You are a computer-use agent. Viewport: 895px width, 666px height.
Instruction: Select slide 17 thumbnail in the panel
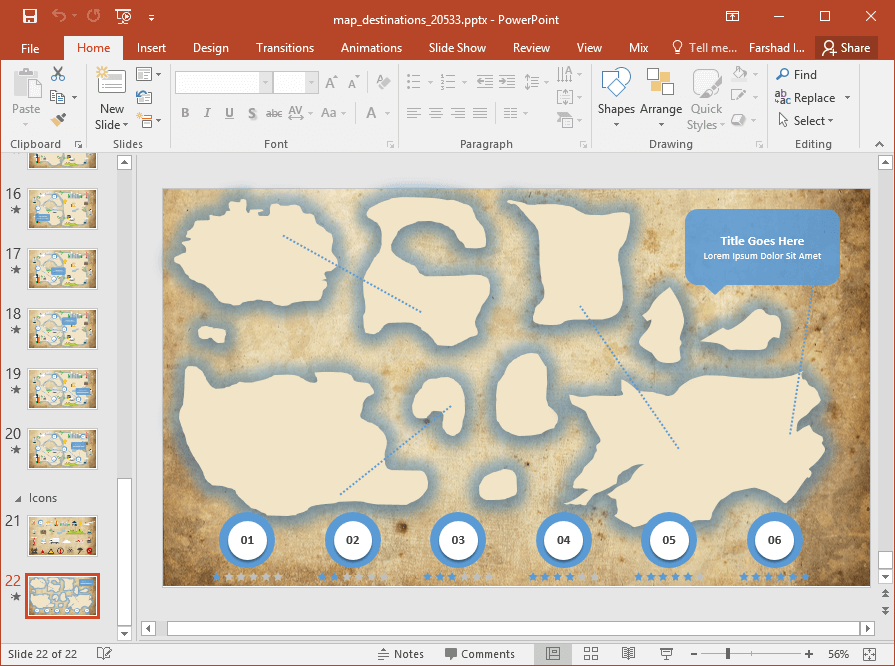pos(62,269)
